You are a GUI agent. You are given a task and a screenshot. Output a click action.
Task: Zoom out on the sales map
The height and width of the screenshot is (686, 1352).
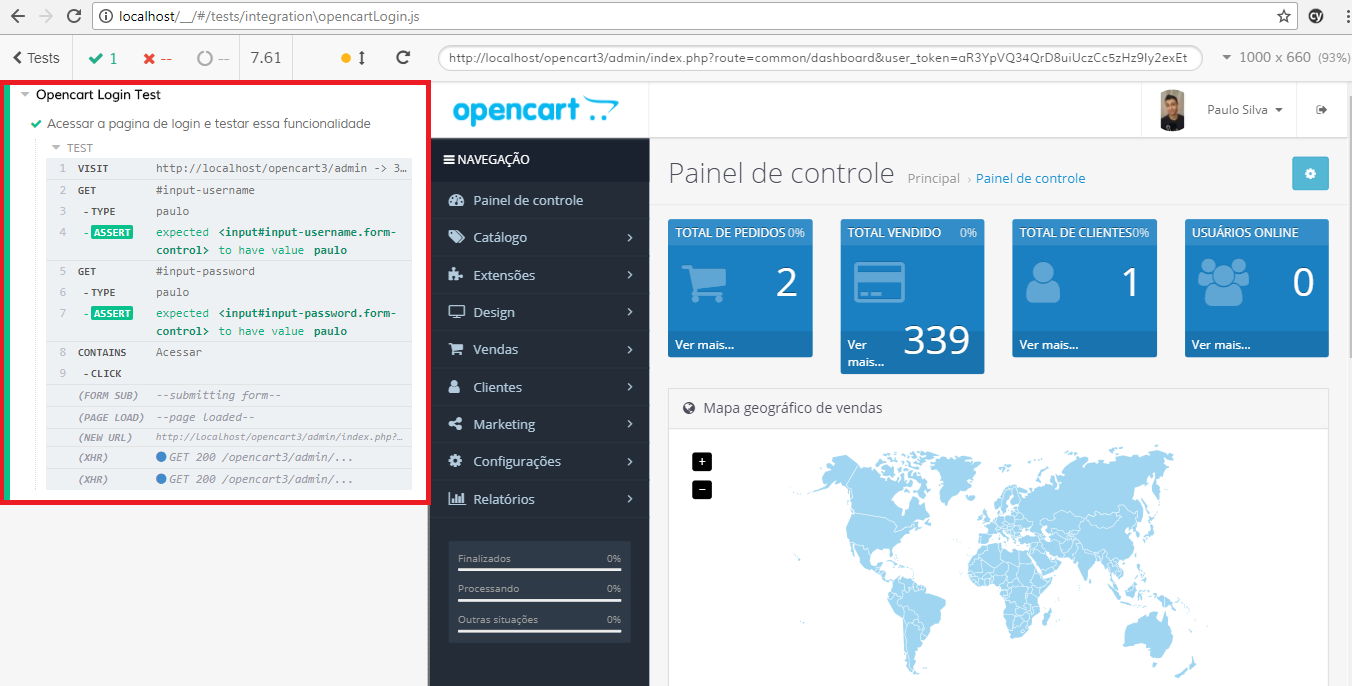pos(702,489)
